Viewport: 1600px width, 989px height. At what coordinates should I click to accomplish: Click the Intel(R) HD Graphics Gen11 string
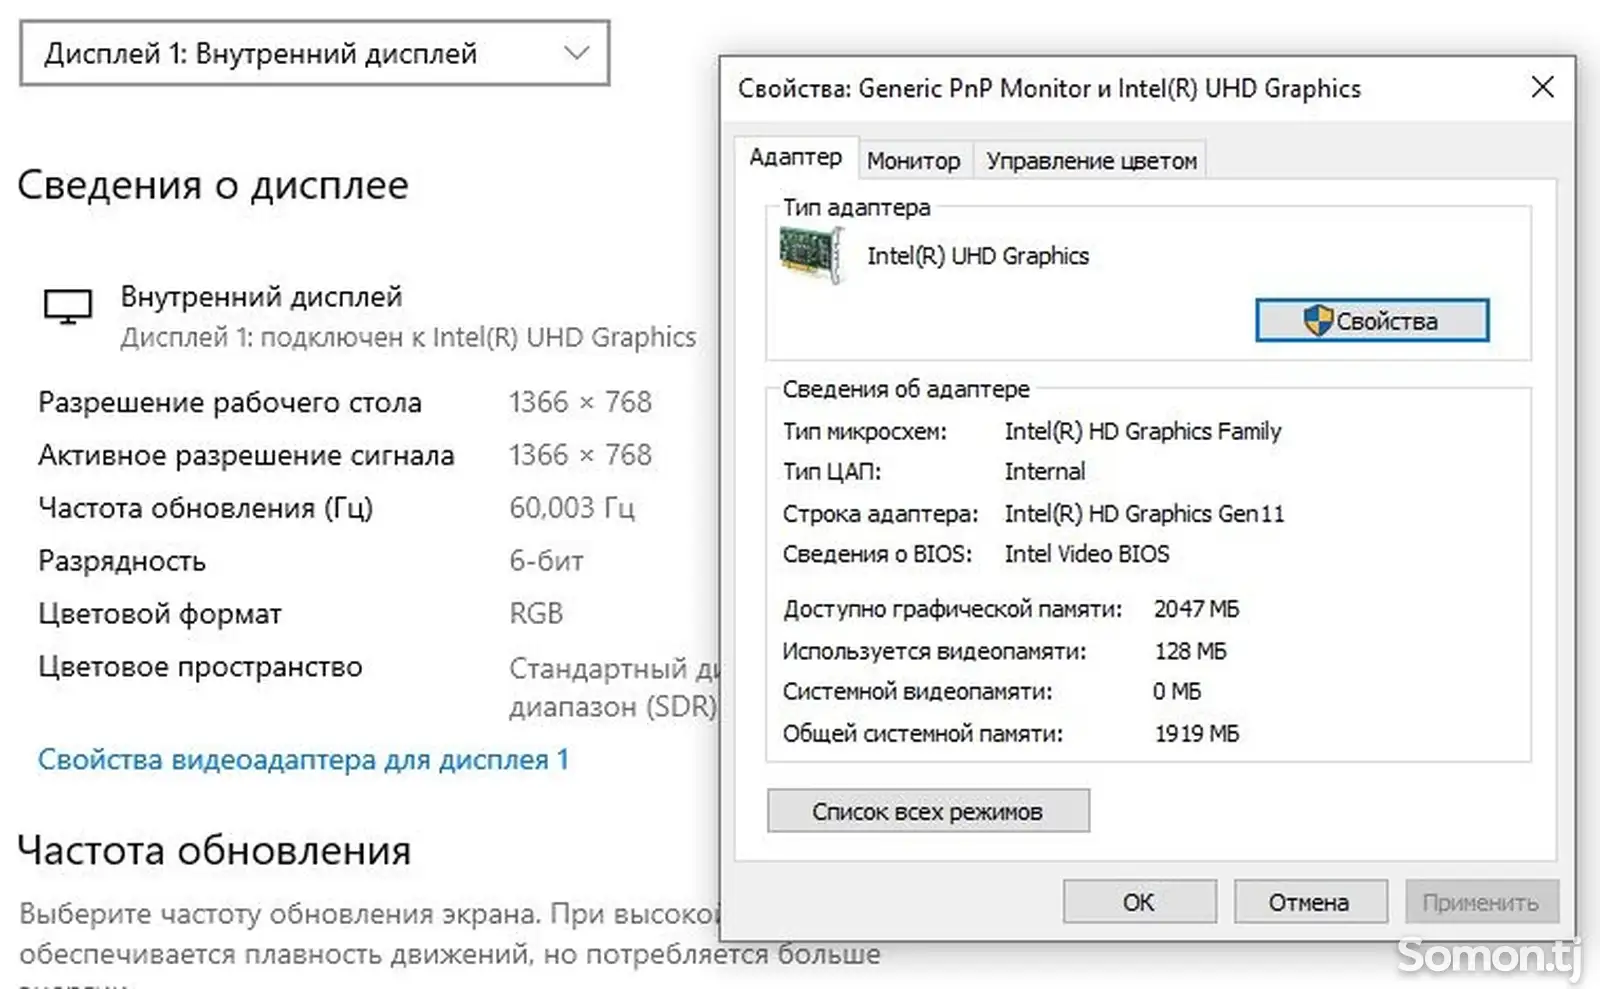(1144, 514)
